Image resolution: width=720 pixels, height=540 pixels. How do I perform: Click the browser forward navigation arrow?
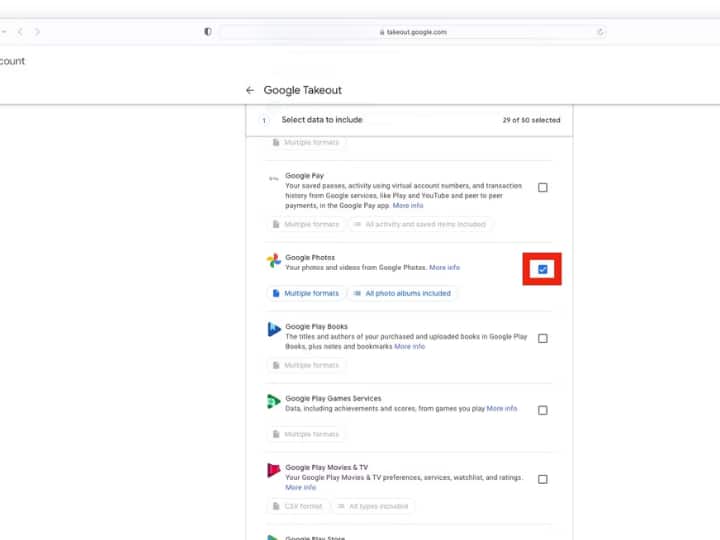[37, 32]
